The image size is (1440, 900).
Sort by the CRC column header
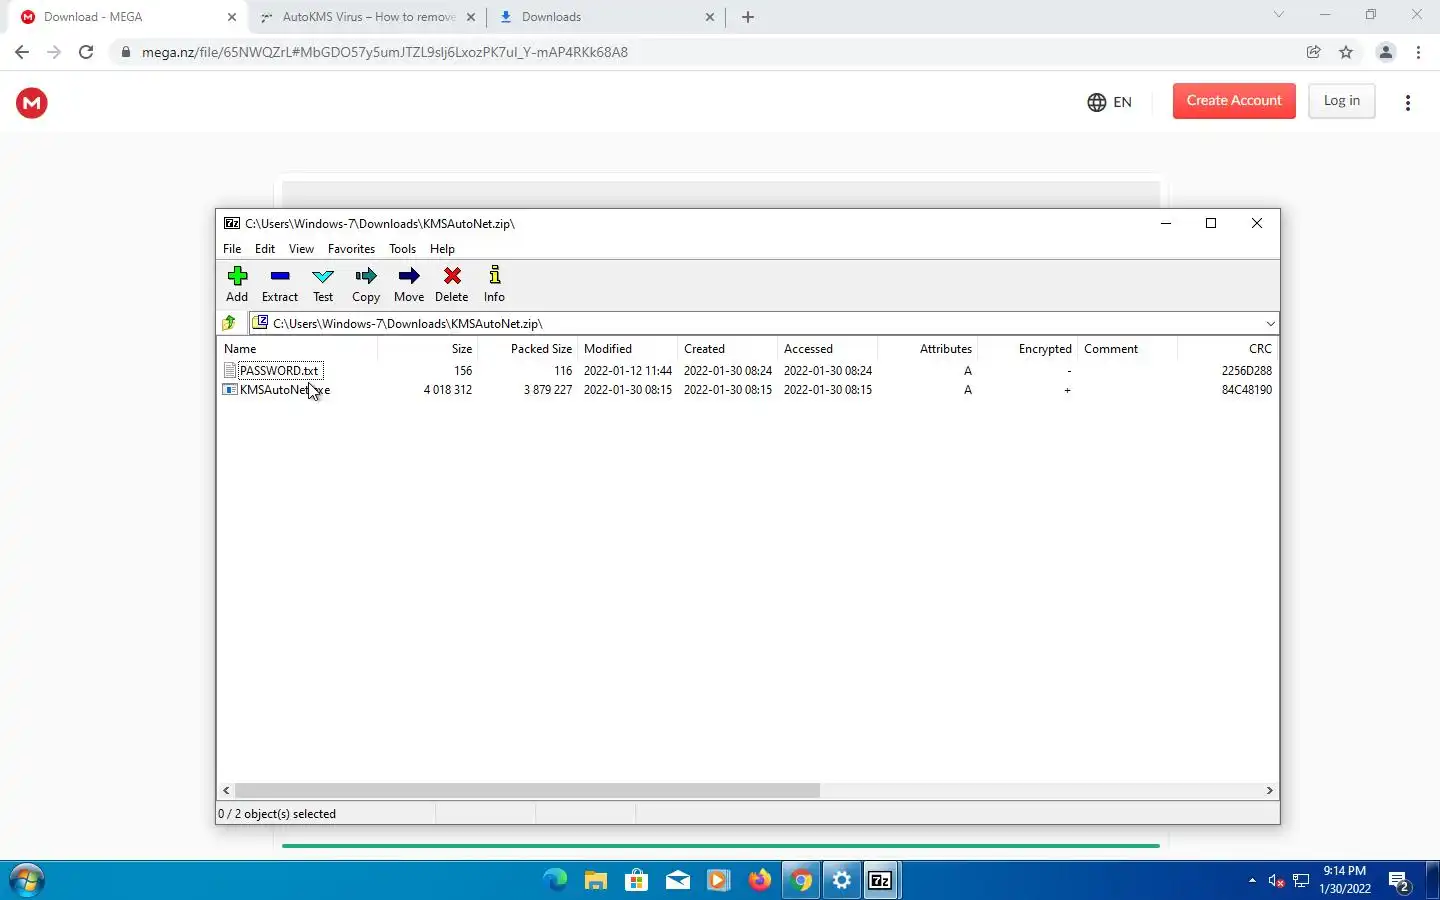click(x=1228, y=349)
